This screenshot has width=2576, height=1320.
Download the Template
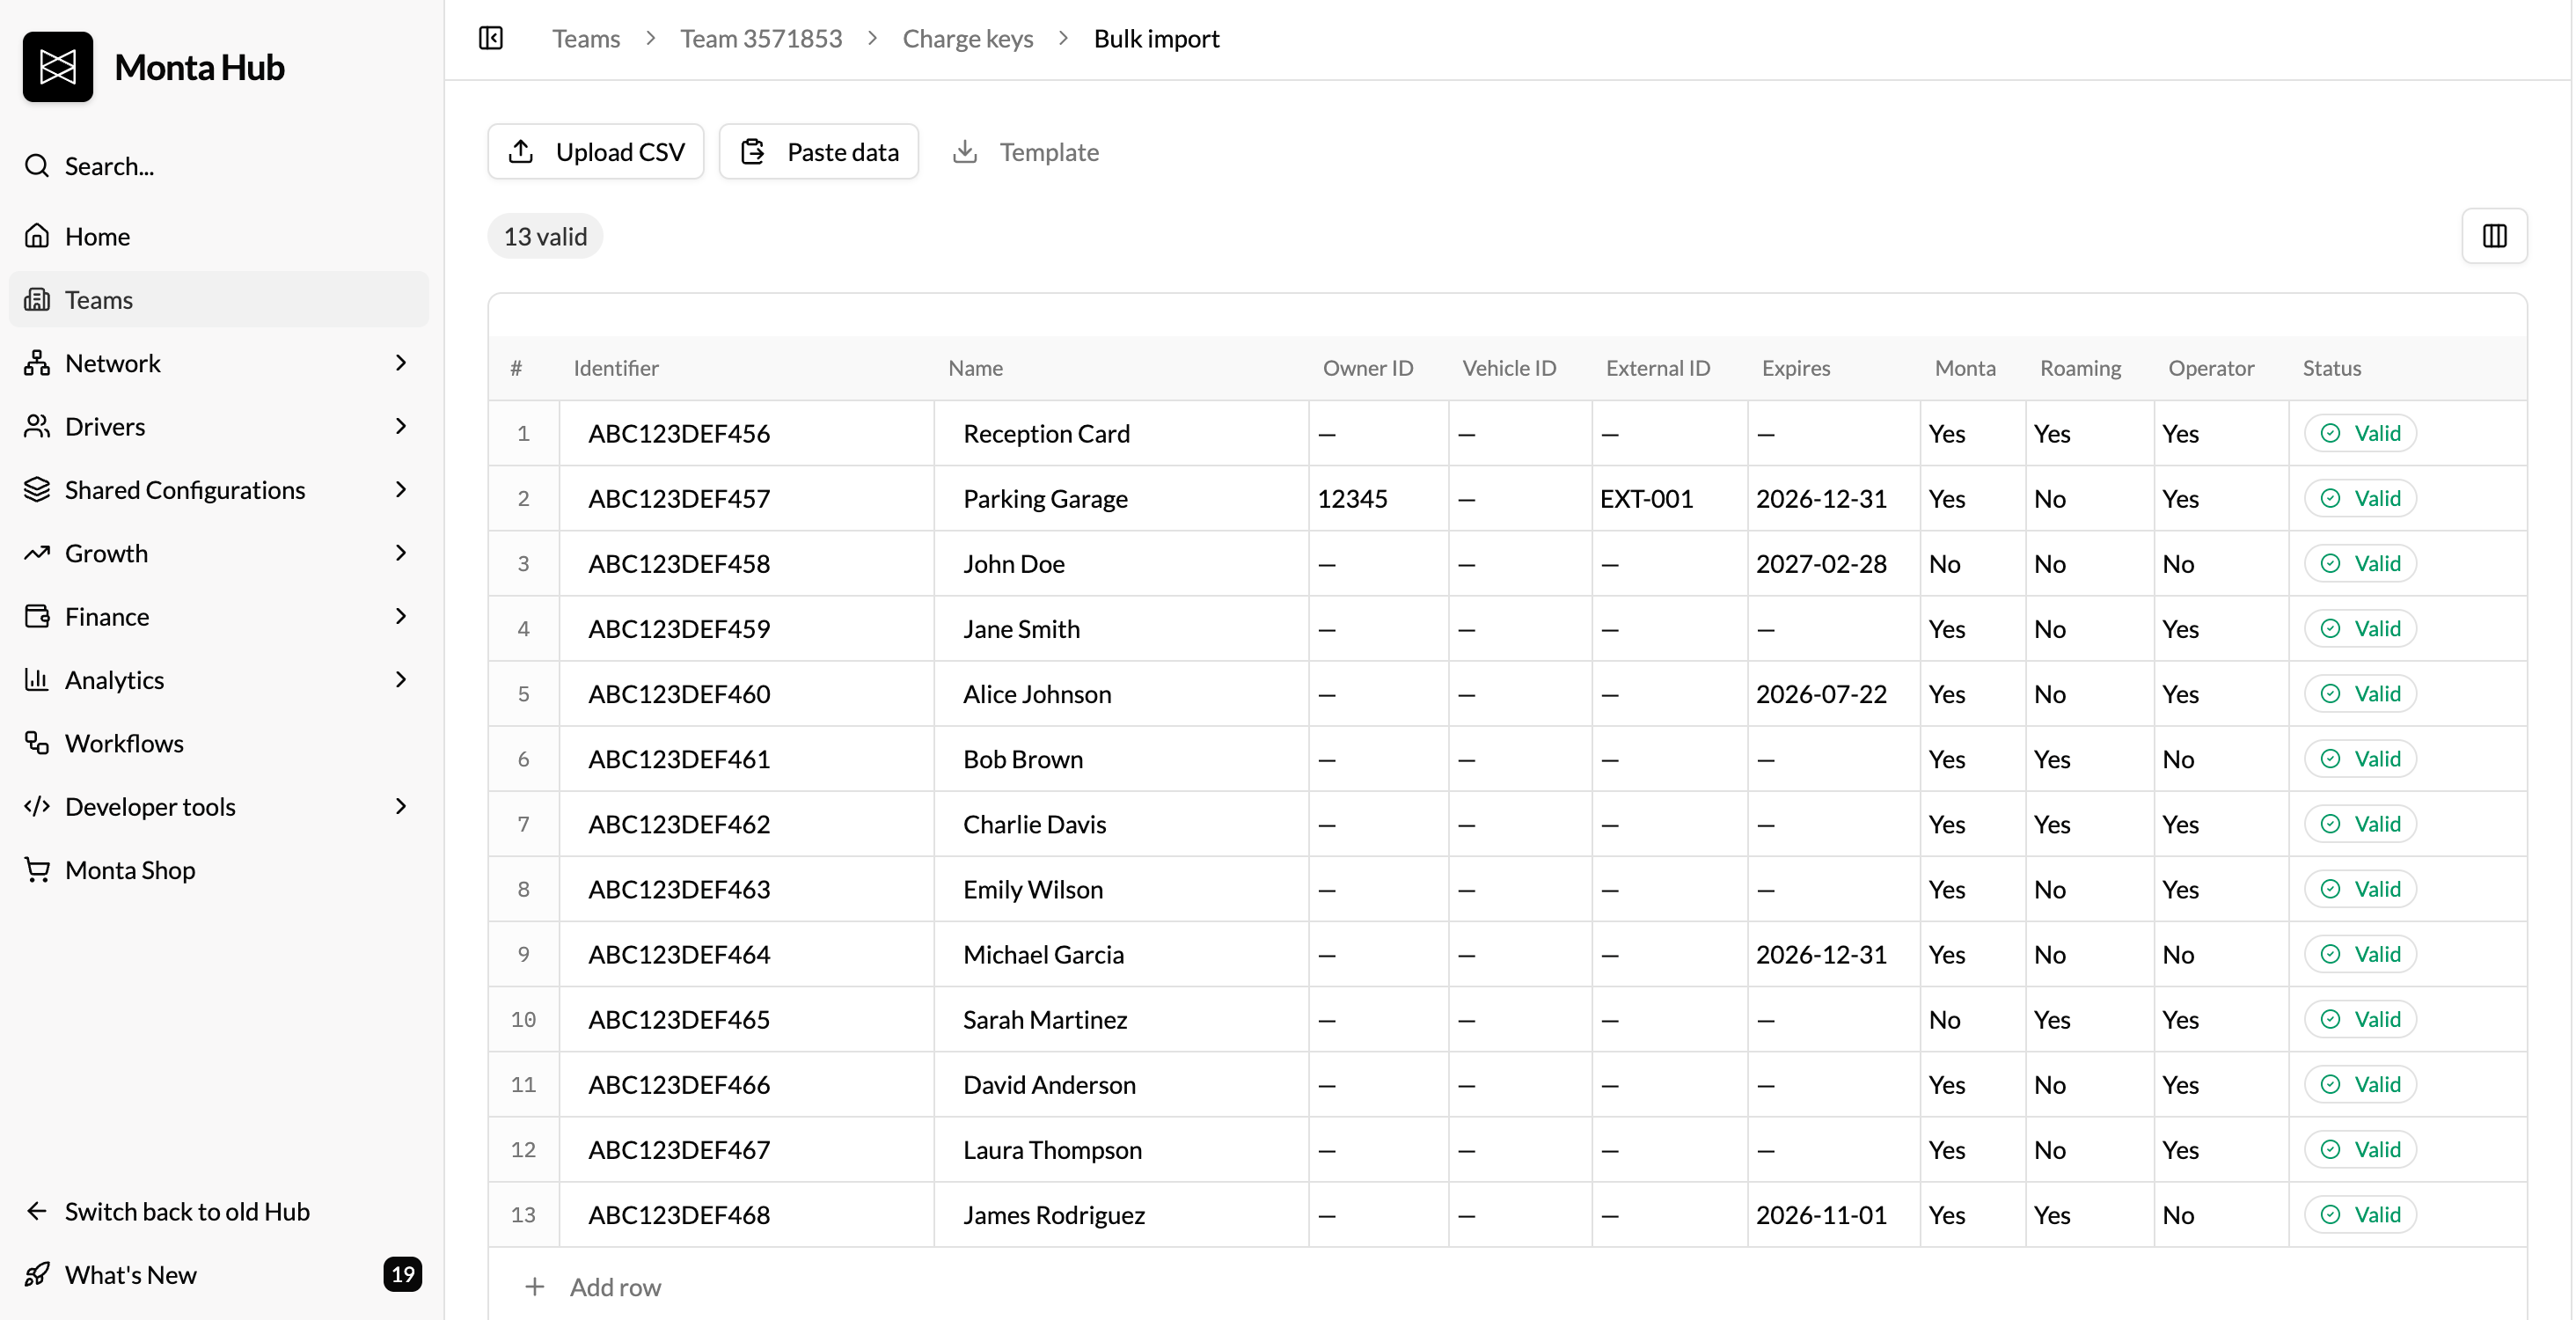pyautogui.click(x=1026, y=152)
